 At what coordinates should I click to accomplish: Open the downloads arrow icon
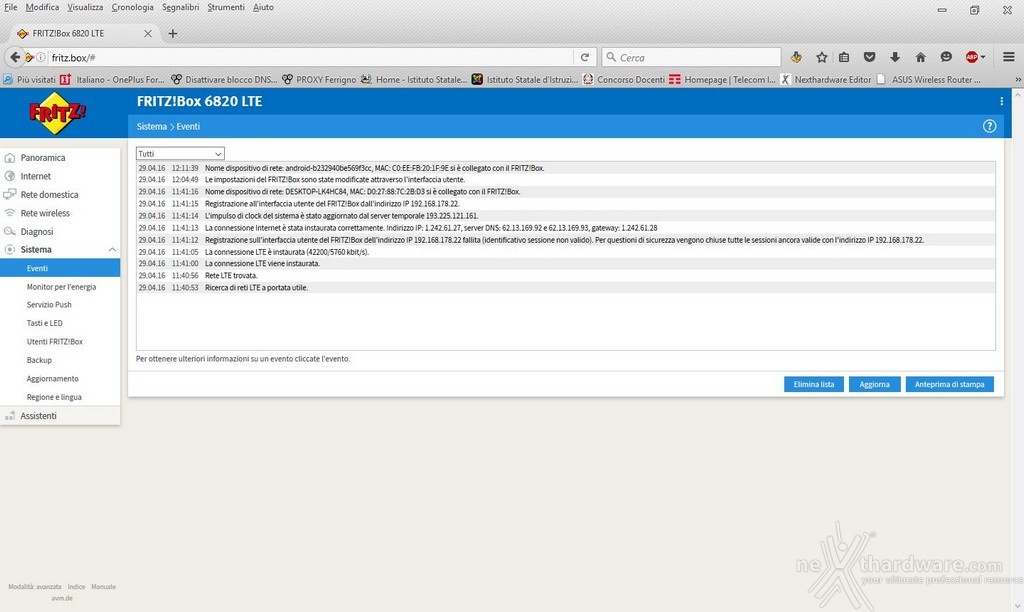click(x=895, y=57)
